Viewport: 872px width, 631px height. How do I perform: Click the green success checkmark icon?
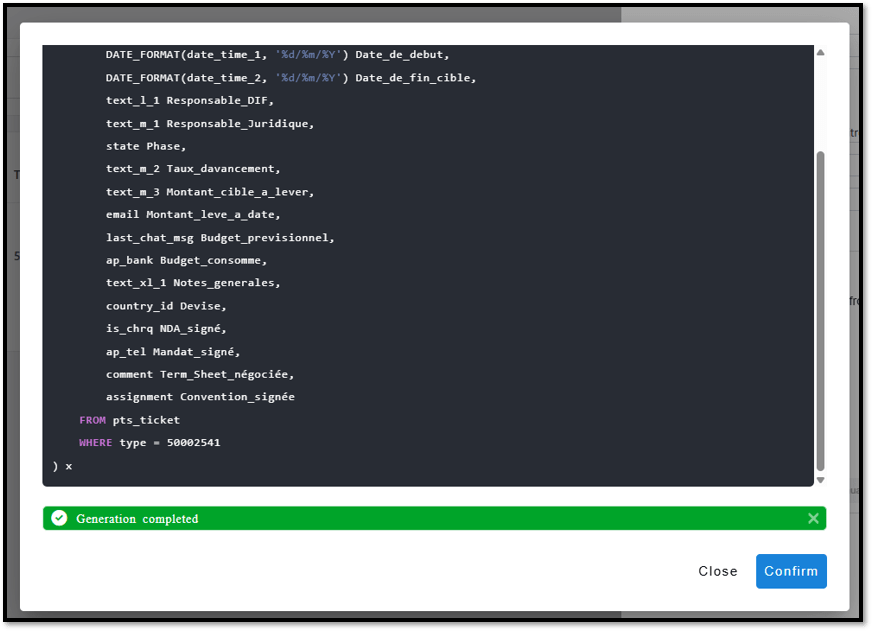pyautogui.click(x=59, y=518)
